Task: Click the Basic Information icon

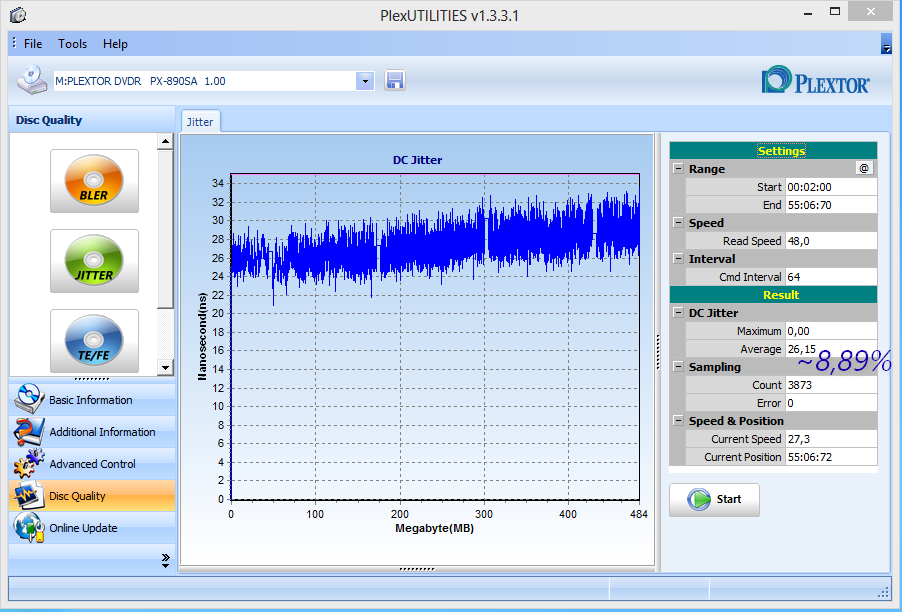Action: click(x=29, y=399)
